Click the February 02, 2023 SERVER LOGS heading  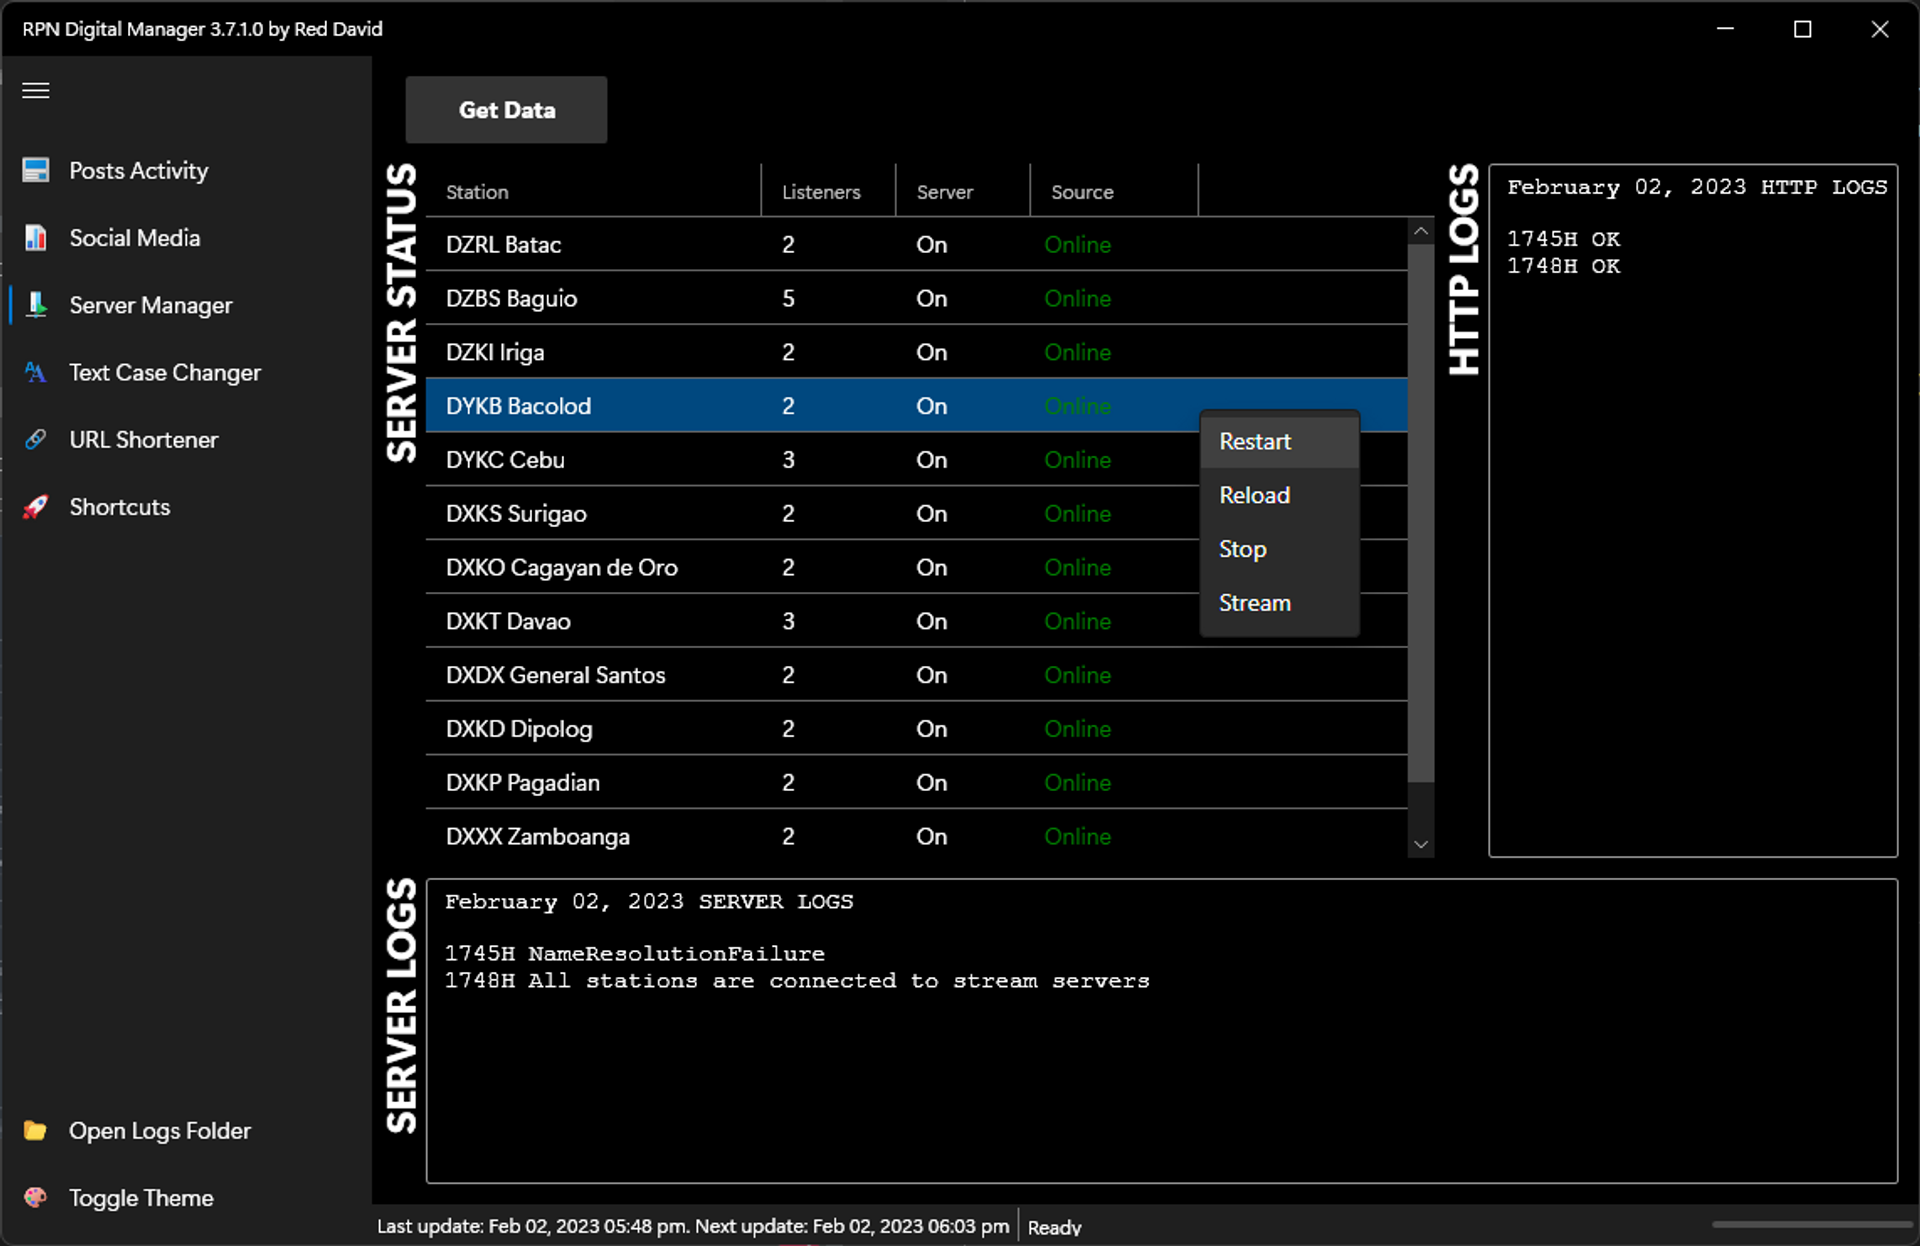[649, 902]
